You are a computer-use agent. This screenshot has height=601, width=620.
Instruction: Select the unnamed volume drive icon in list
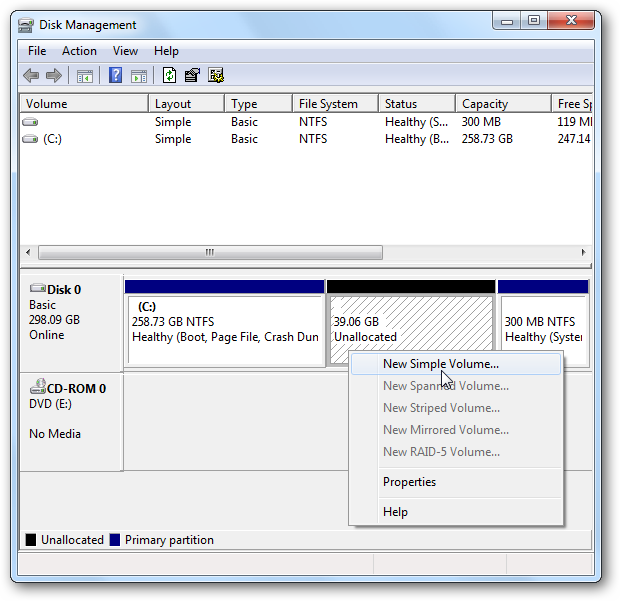click(30, 122)
